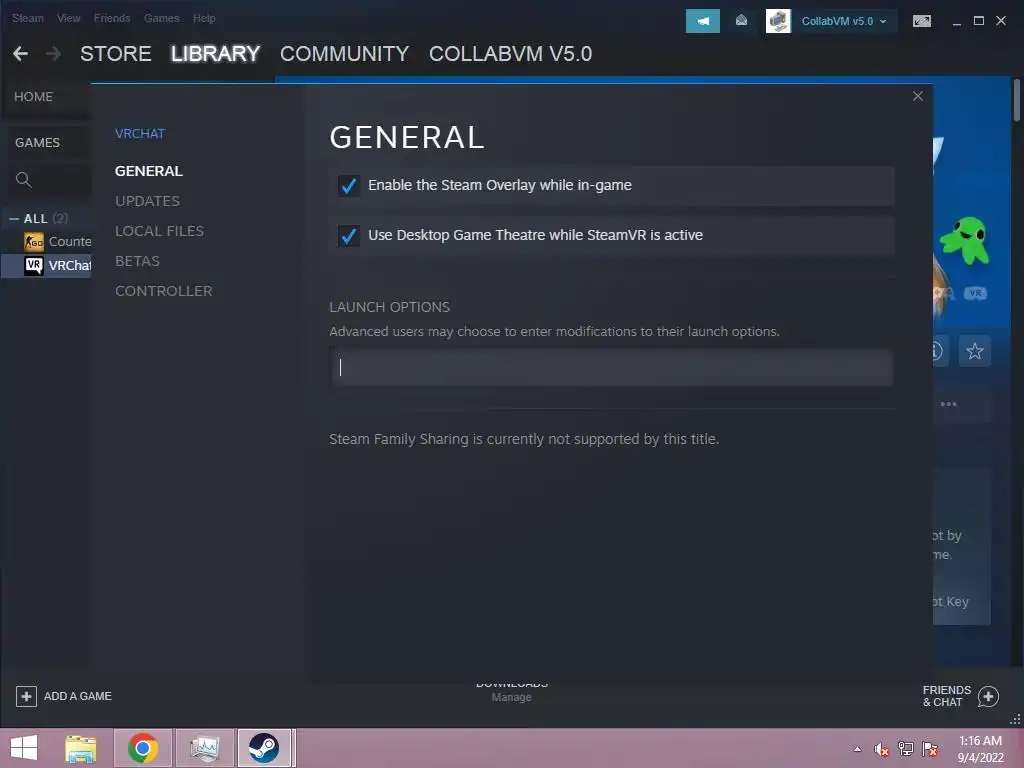Open Downloads Manage link
Screen dimensions: 1024x768
pyautogui.click(x=511, y=697)
